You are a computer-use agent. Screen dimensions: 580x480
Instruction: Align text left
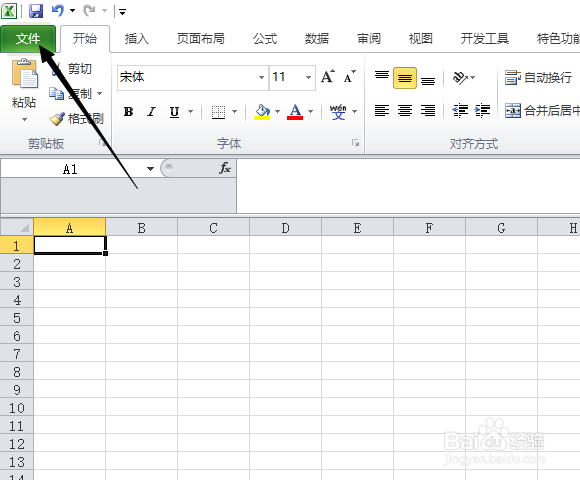pos(382,111)
